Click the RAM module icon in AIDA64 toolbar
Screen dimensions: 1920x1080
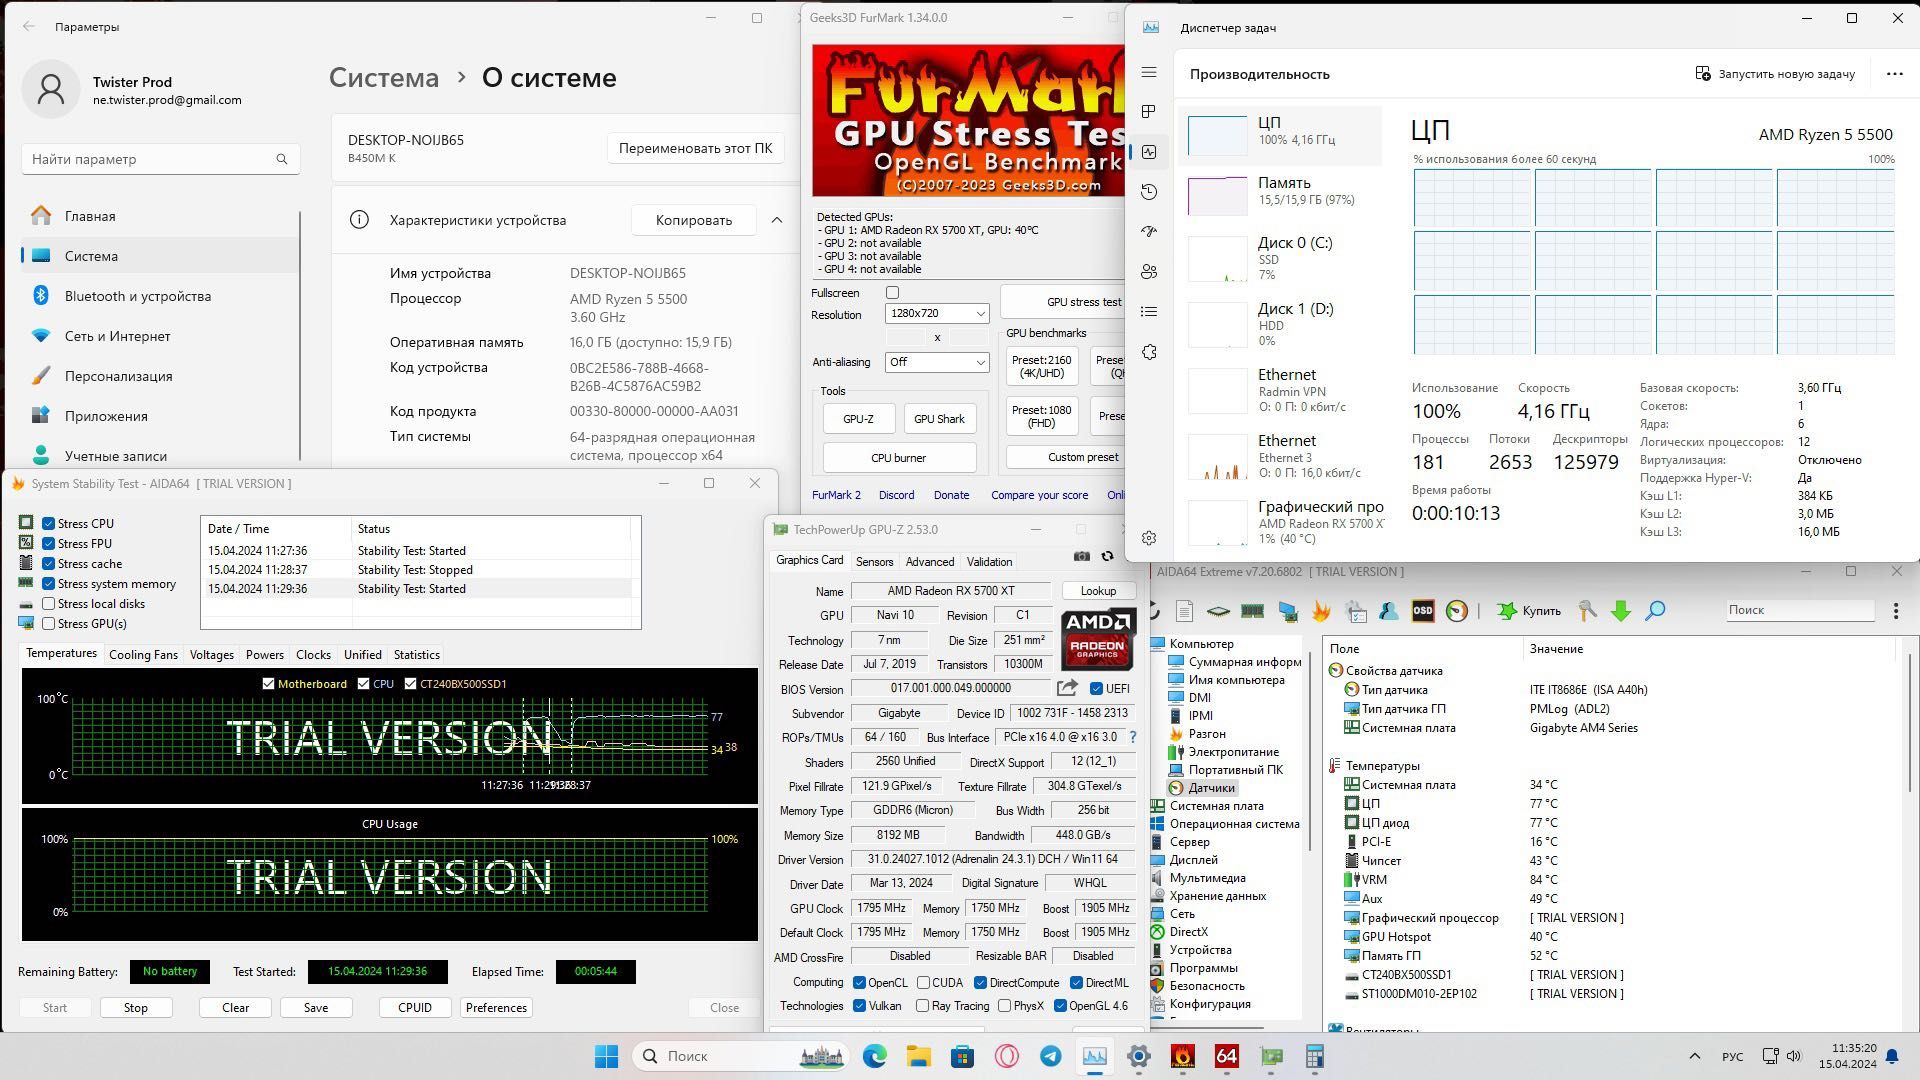(x=1252, y=611)
